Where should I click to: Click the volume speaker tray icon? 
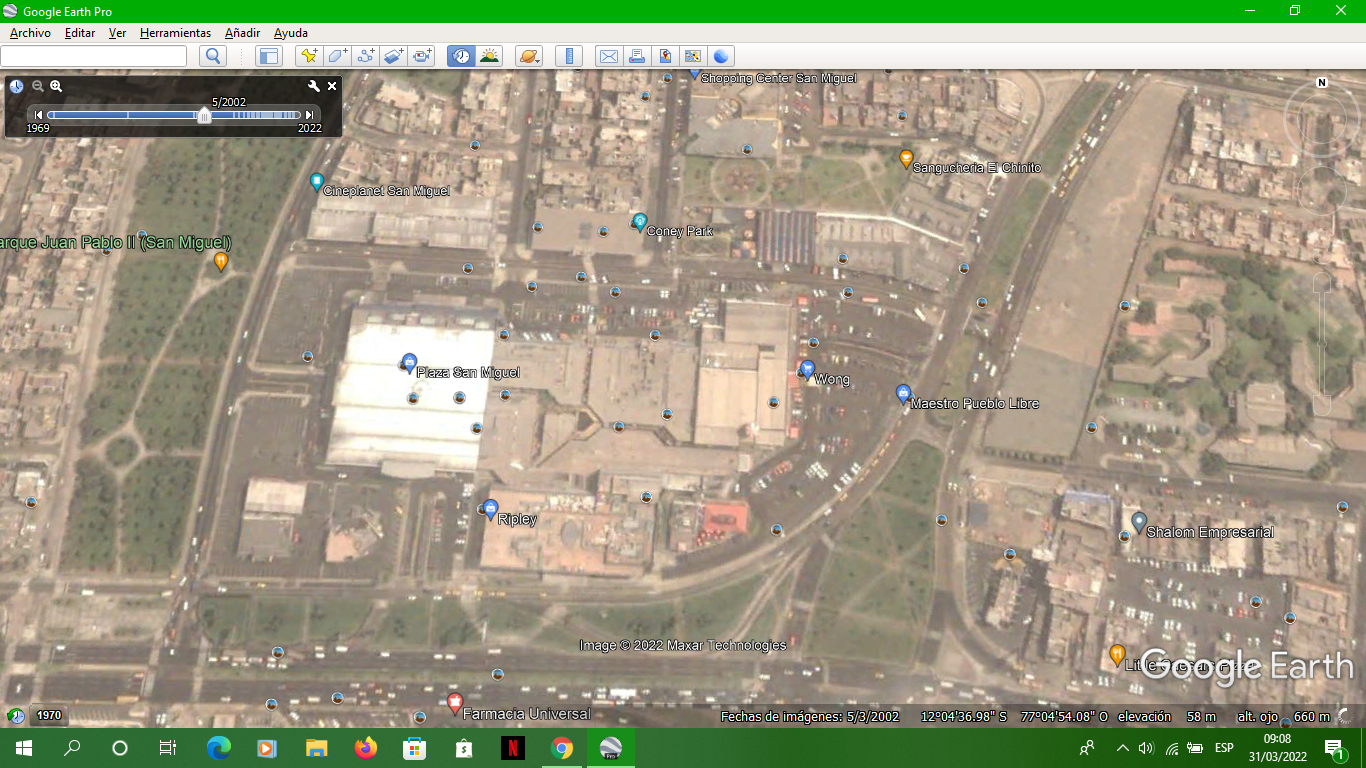coord(1146,748)
